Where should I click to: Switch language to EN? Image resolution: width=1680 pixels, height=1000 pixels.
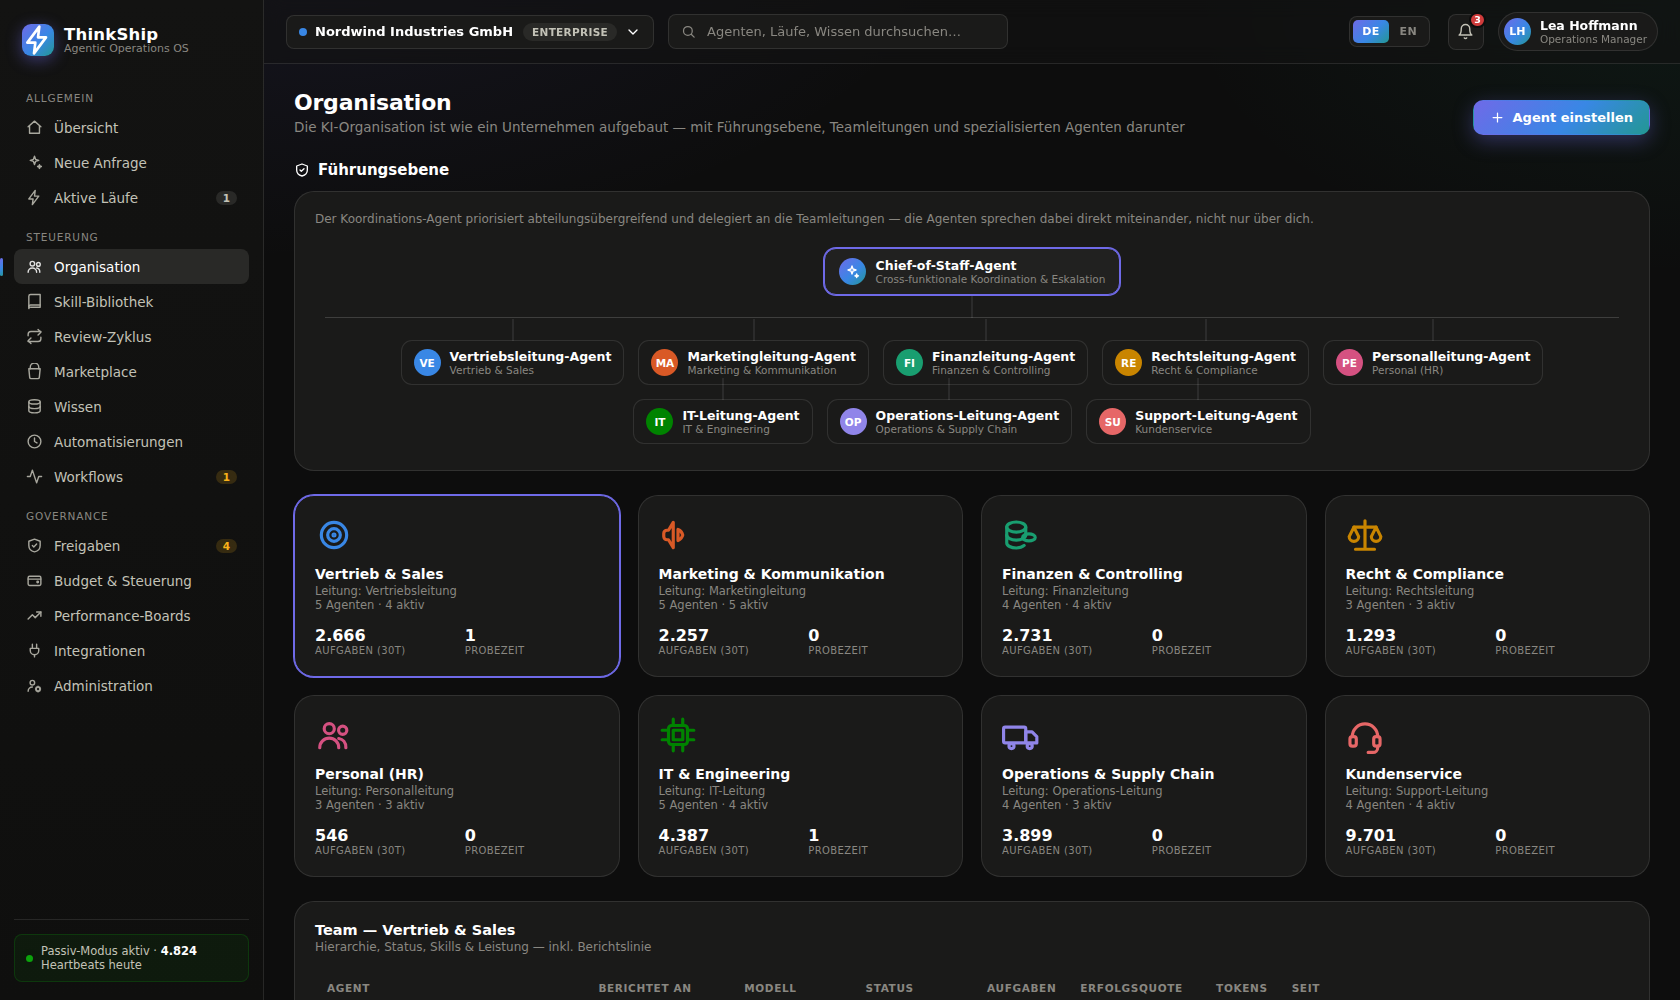tap(1407, 31)
